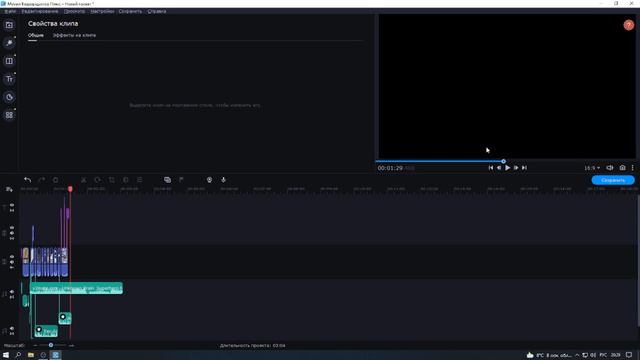Open the file import panel icon
The width and height of the screenshot is (640, 360).
click(x=9, y=25)
